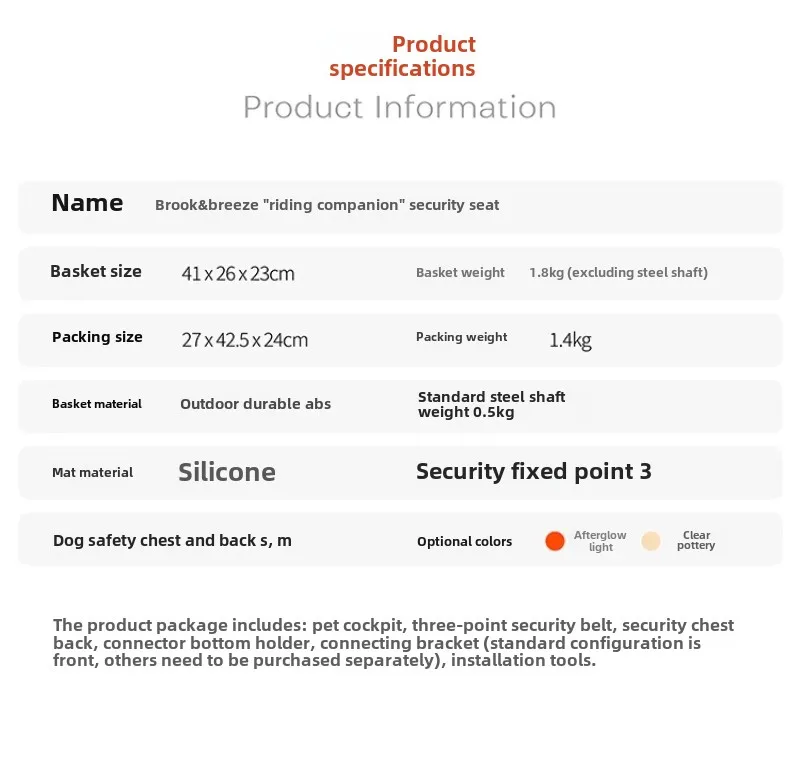Select the orange Afterglow light color swatch

point(555,541)
